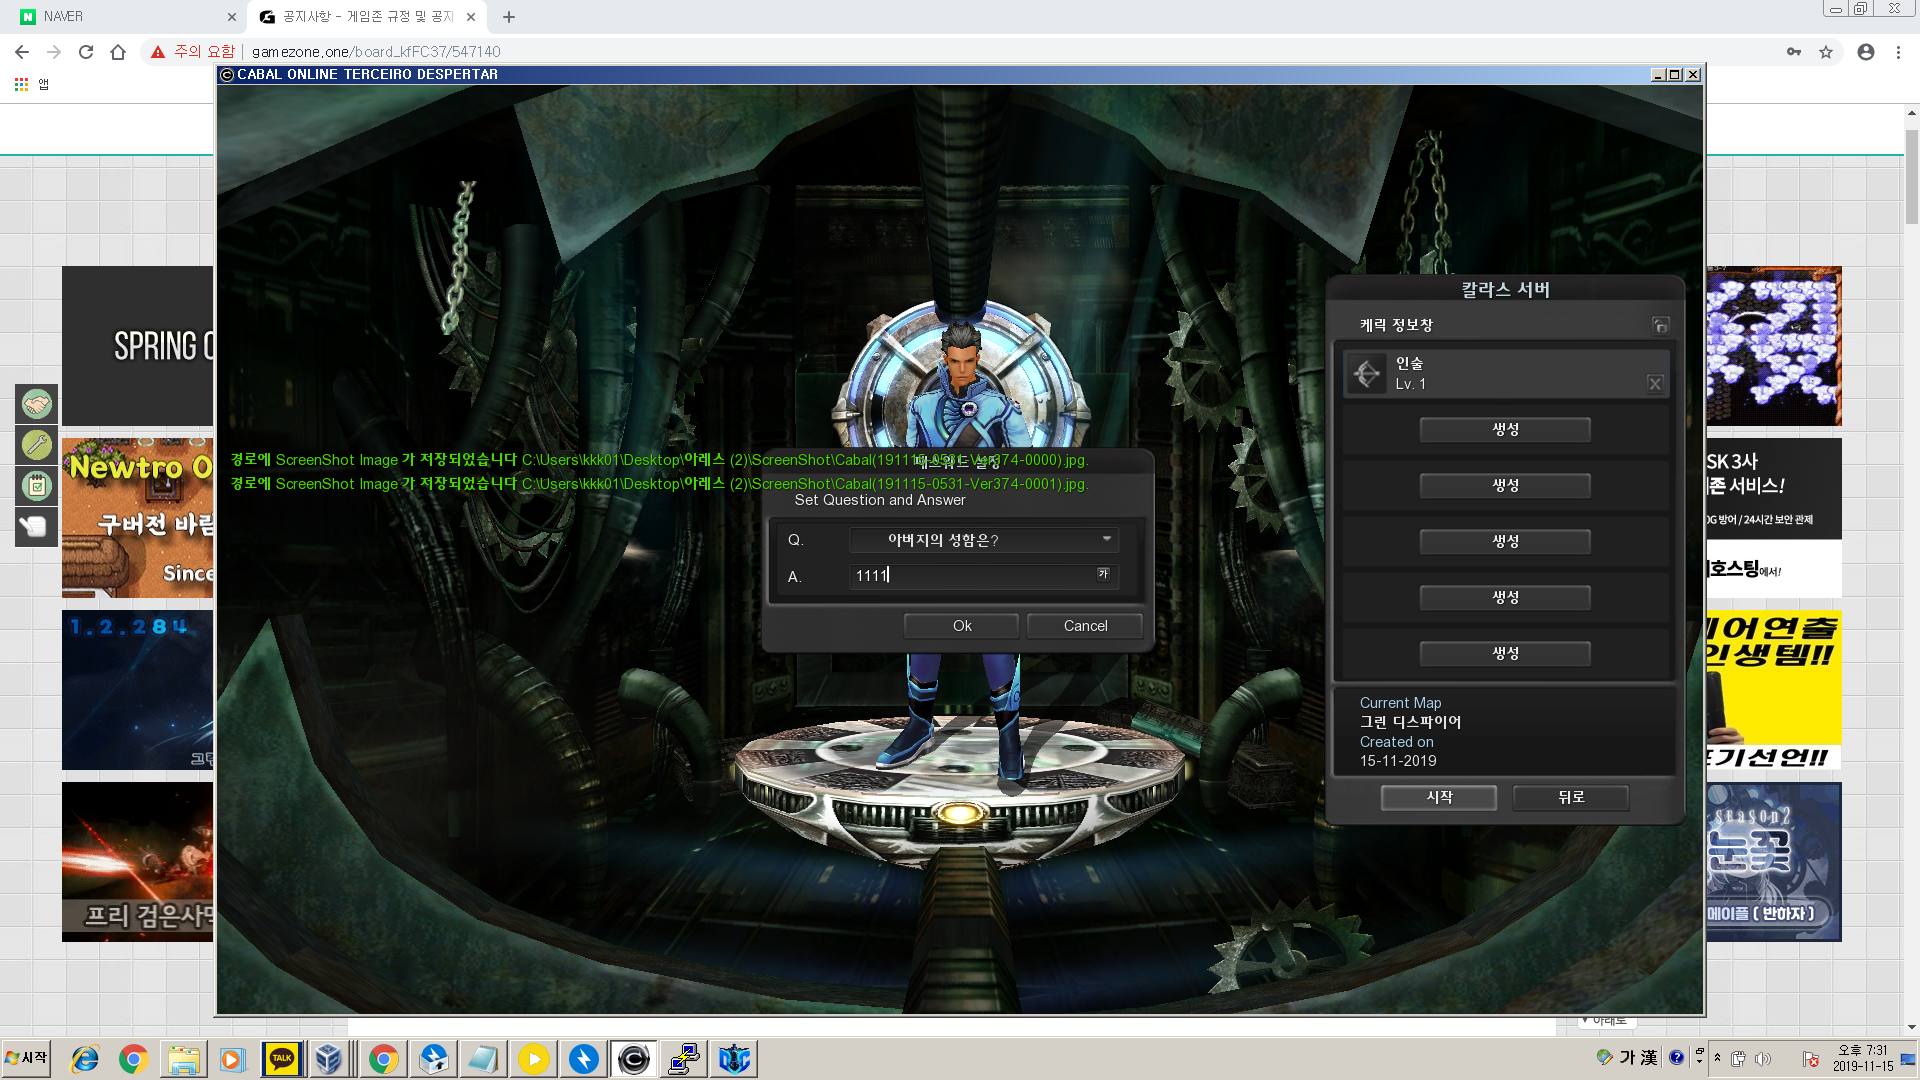The image size is (1920, 1080).
Task: Toggle the IME 가 language indicator
Action: pos(1626,1057)
